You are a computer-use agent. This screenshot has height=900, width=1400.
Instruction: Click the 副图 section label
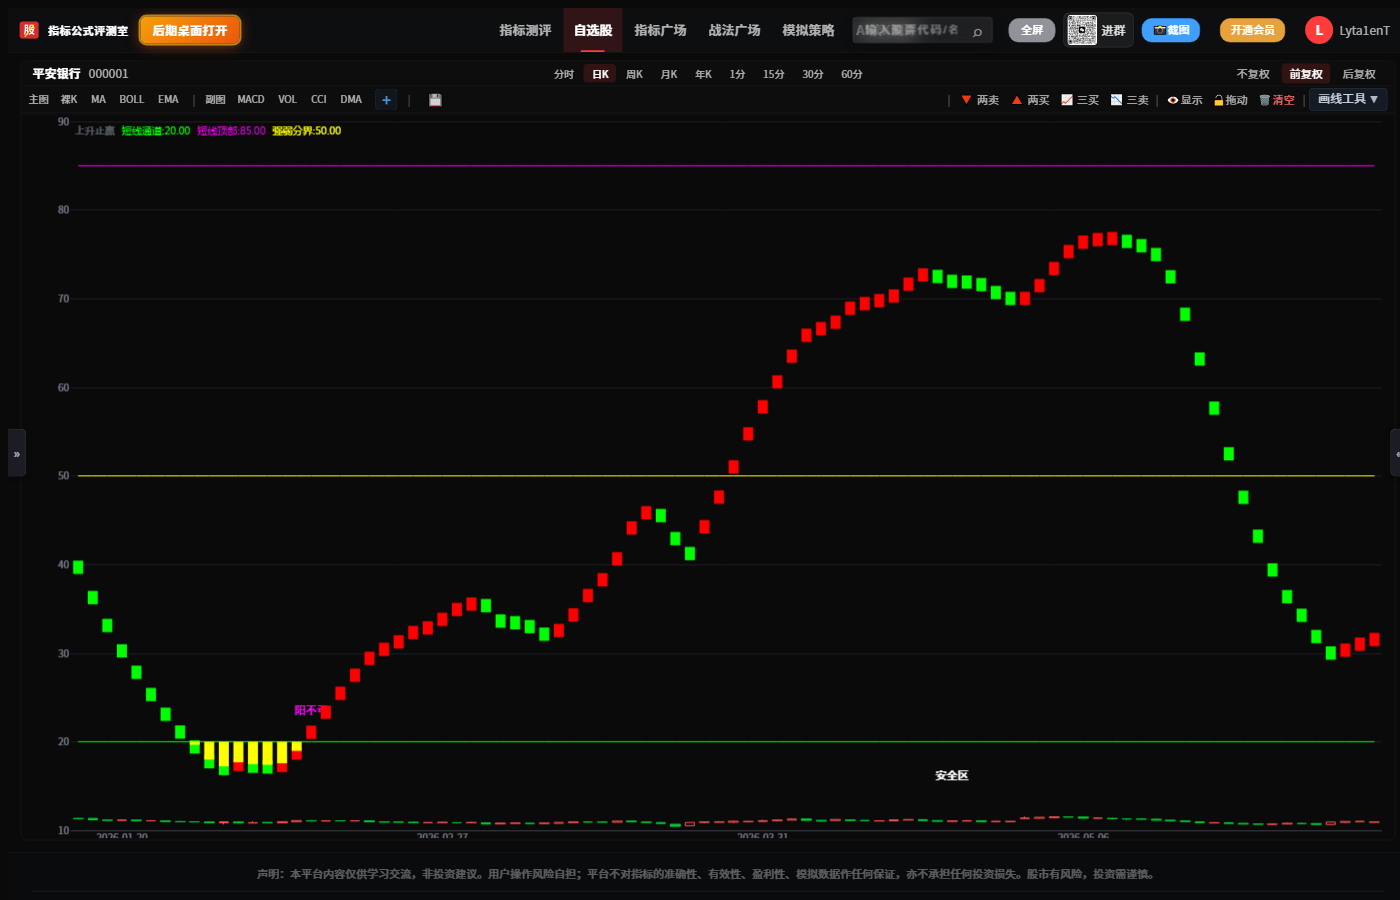pyautogui.click(x=215, y=100)
